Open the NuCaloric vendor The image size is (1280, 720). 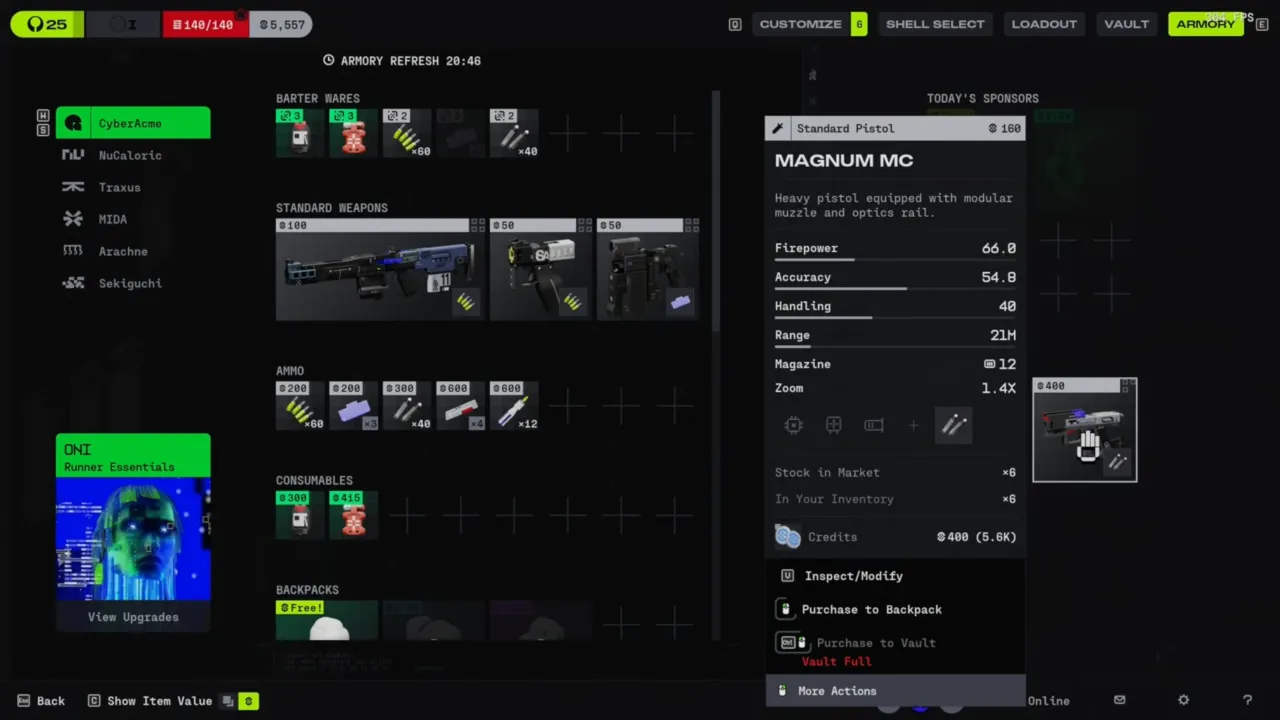(x=129, y=155)
